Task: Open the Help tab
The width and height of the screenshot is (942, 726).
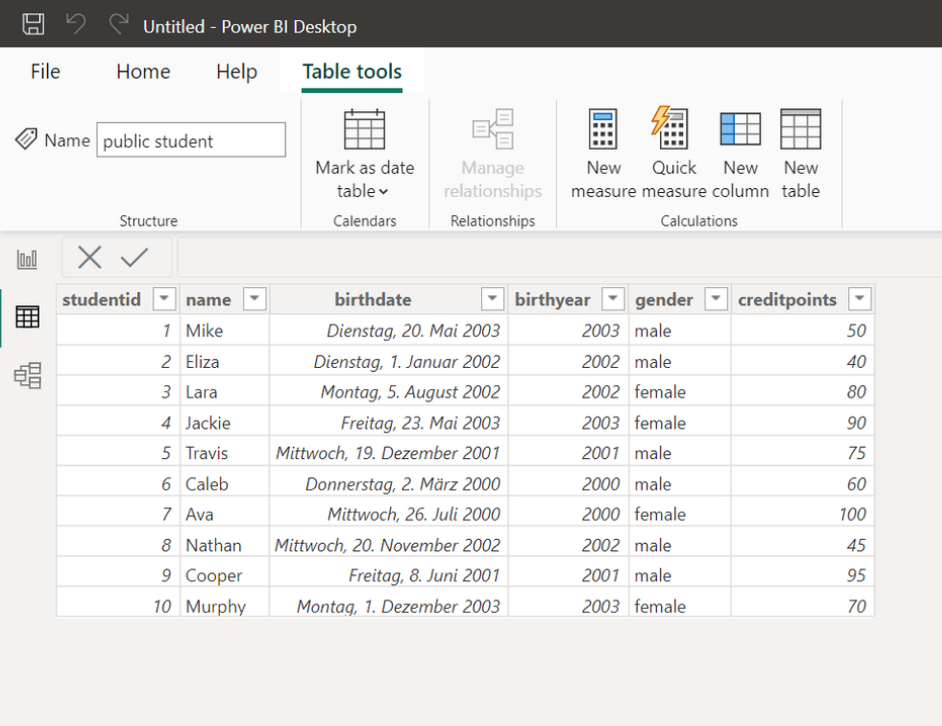Action: pyautogui.click(x=236, y=71)
